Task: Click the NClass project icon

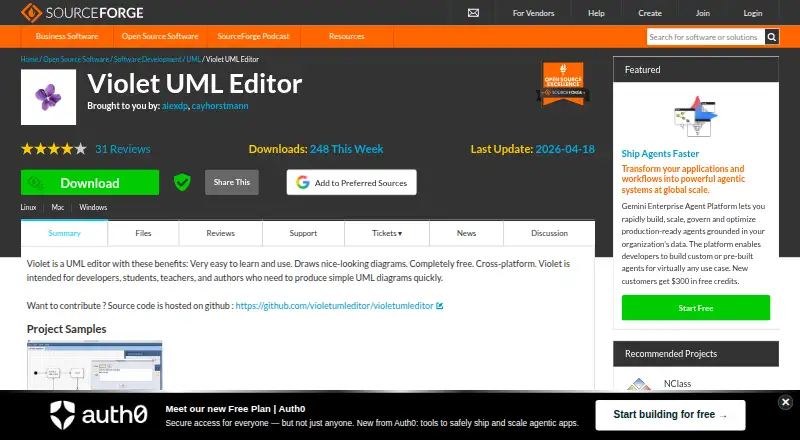Action: 639,383
